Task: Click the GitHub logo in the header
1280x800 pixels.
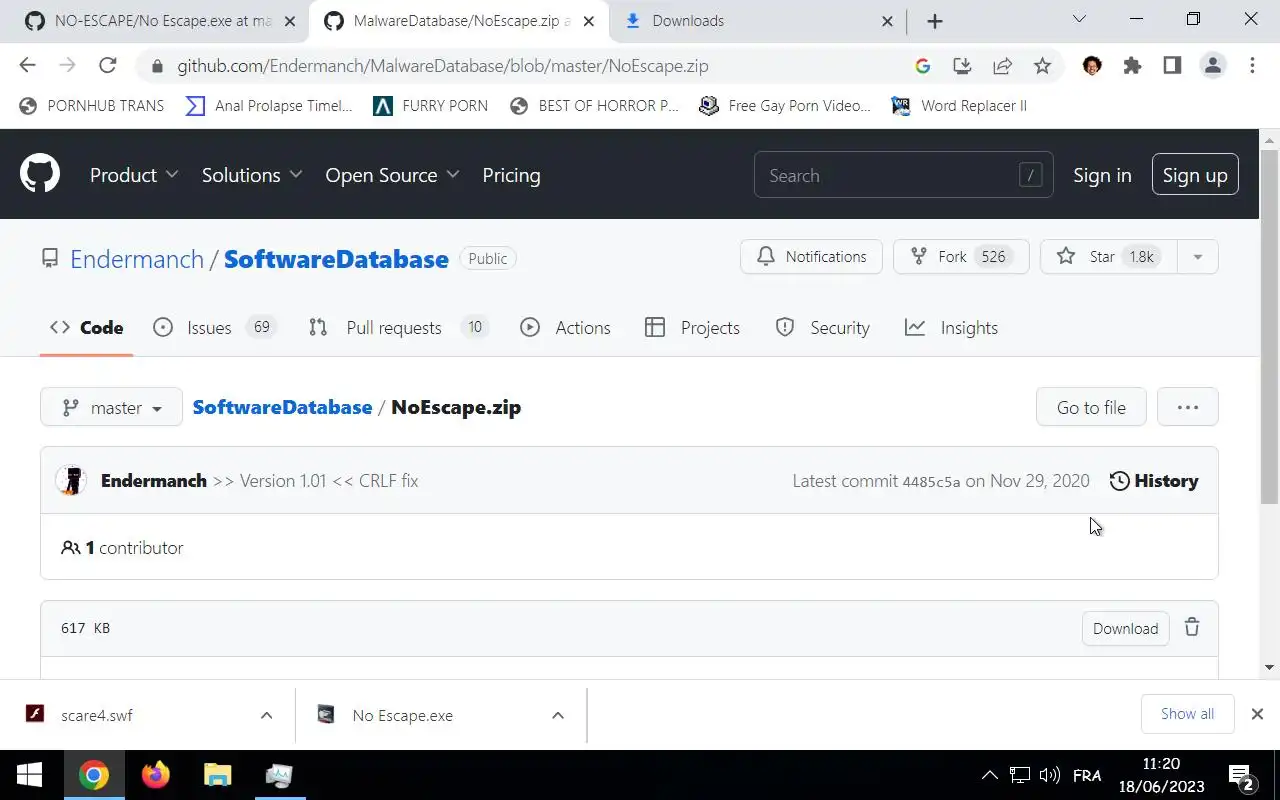Action: tap(40, 174)
